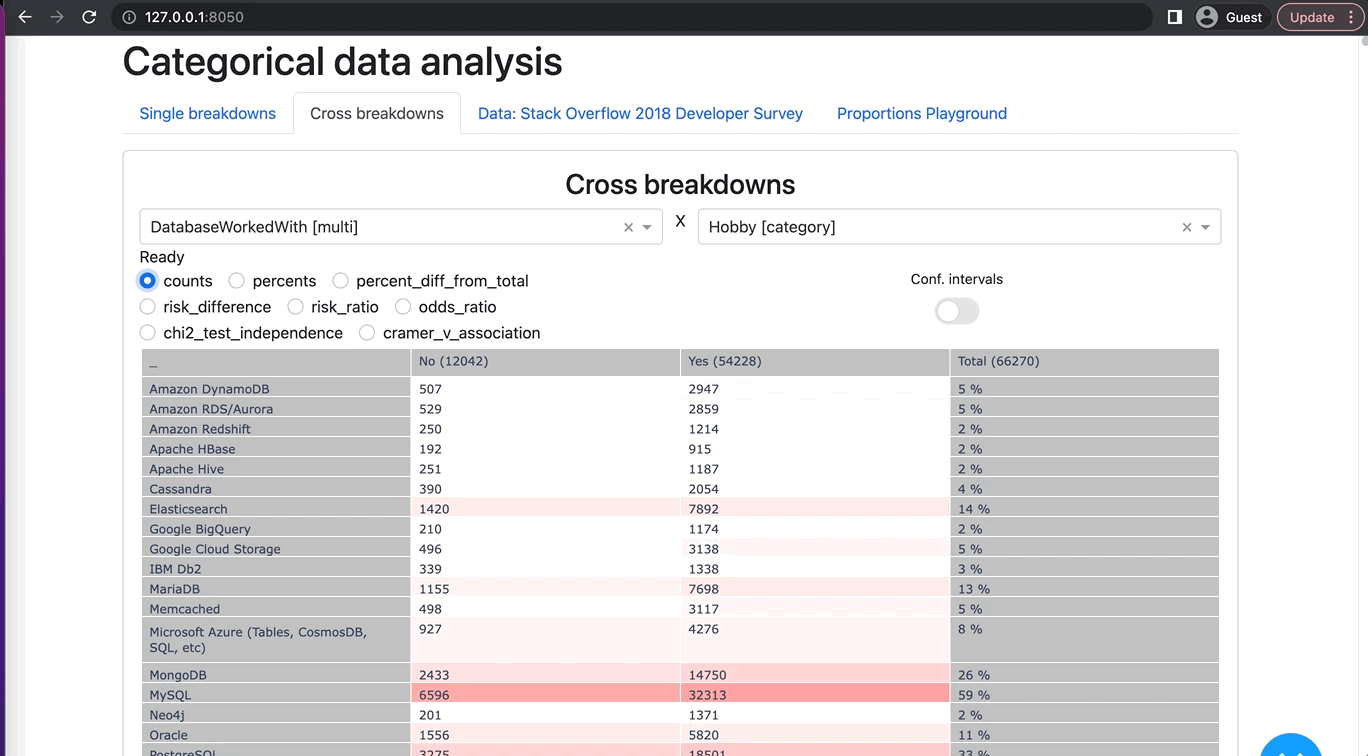Reload the current page
The width and height of the screenshot is (1368, 756).
89,17
